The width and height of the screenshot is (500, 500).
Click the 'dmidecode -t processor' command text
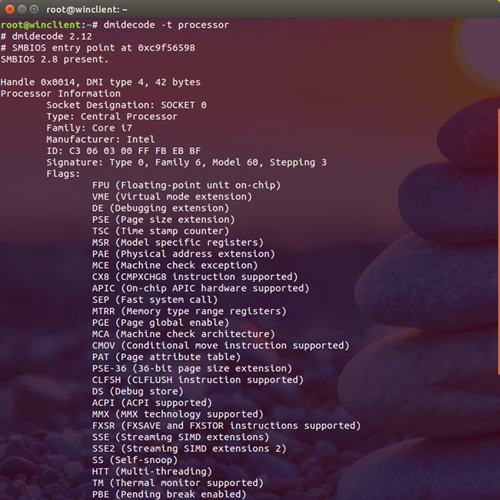point(166,25)
